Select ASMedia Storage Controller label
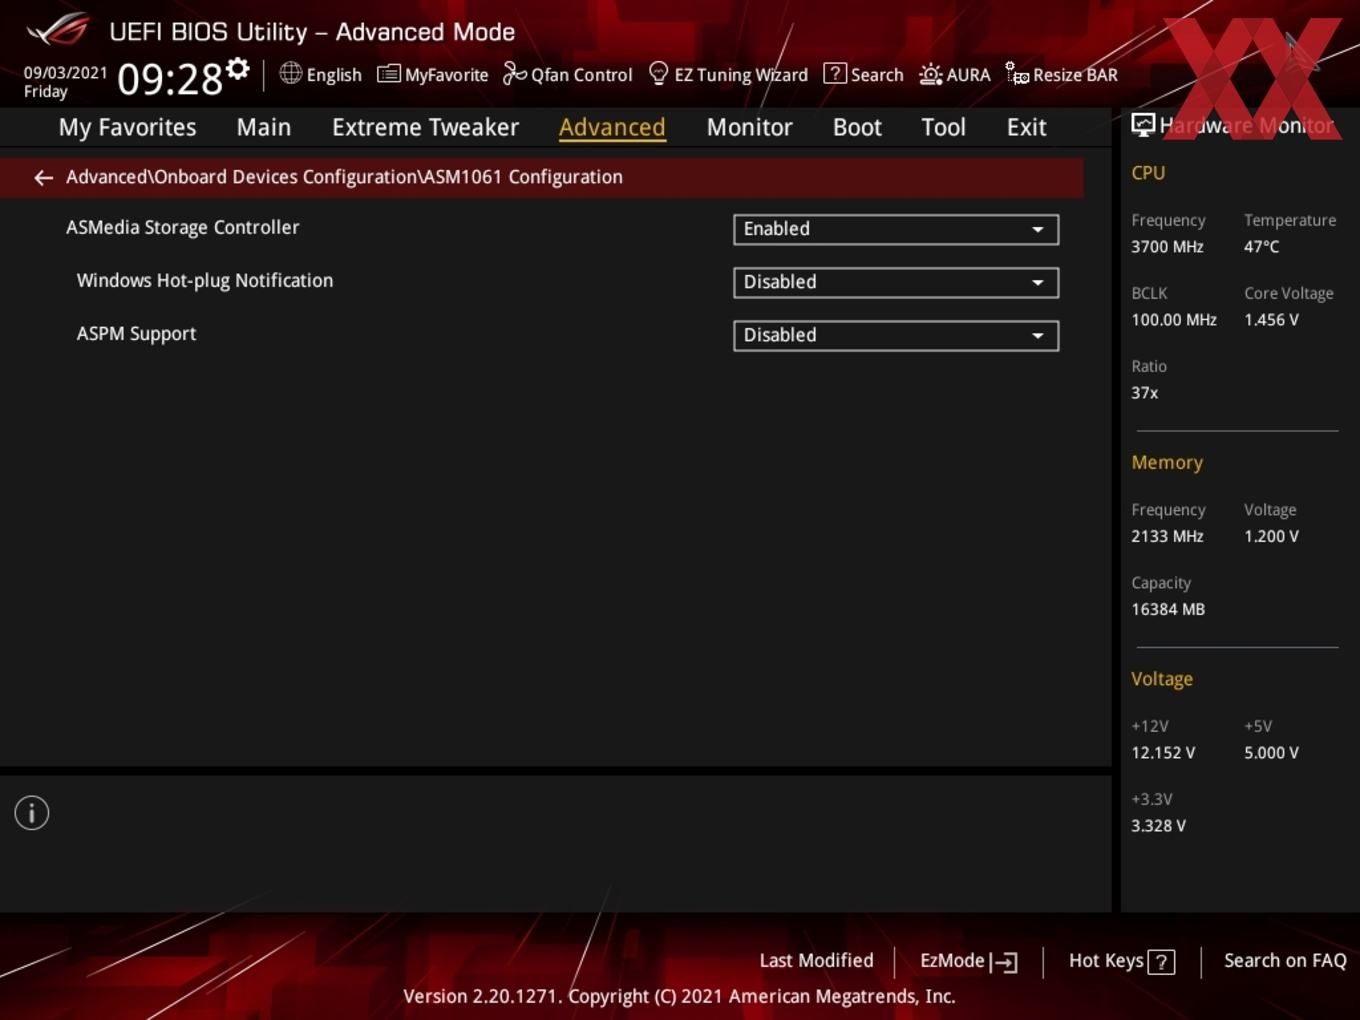The width and height of the screenshot is (1360, 1020). tap(183, 227)
